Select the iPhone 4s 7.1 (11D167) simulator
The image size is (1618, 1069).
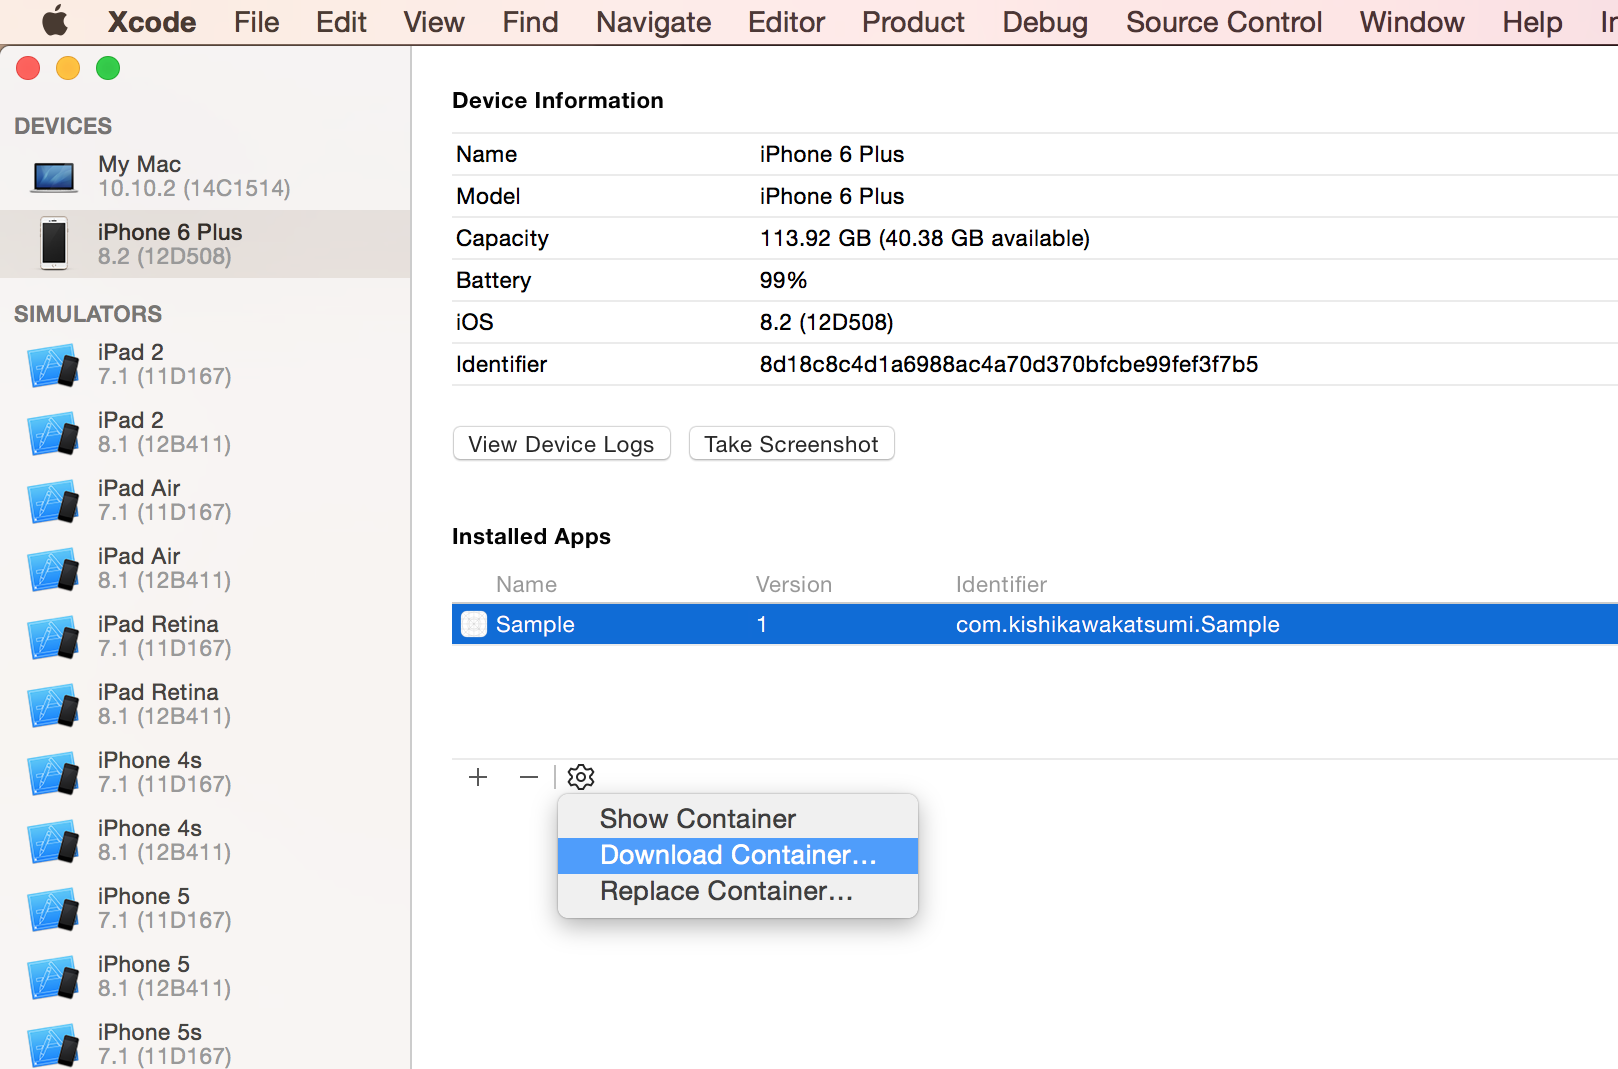(205, 772)
